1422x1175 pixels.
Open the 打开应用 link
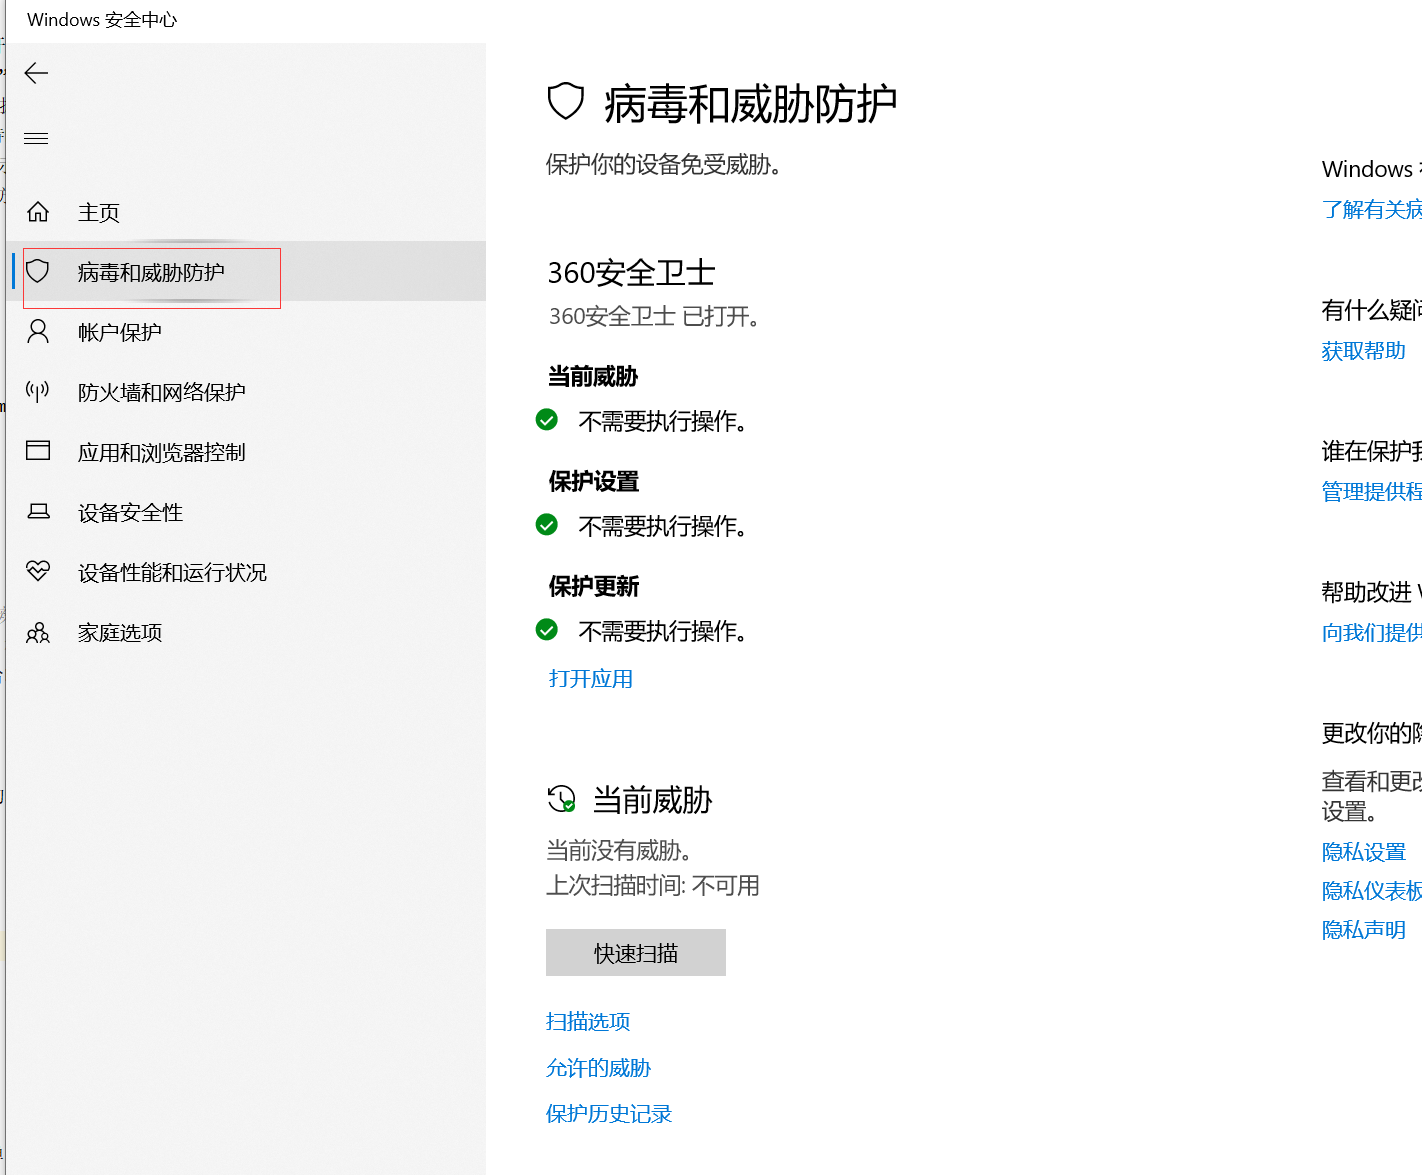(x=590, y=679)
